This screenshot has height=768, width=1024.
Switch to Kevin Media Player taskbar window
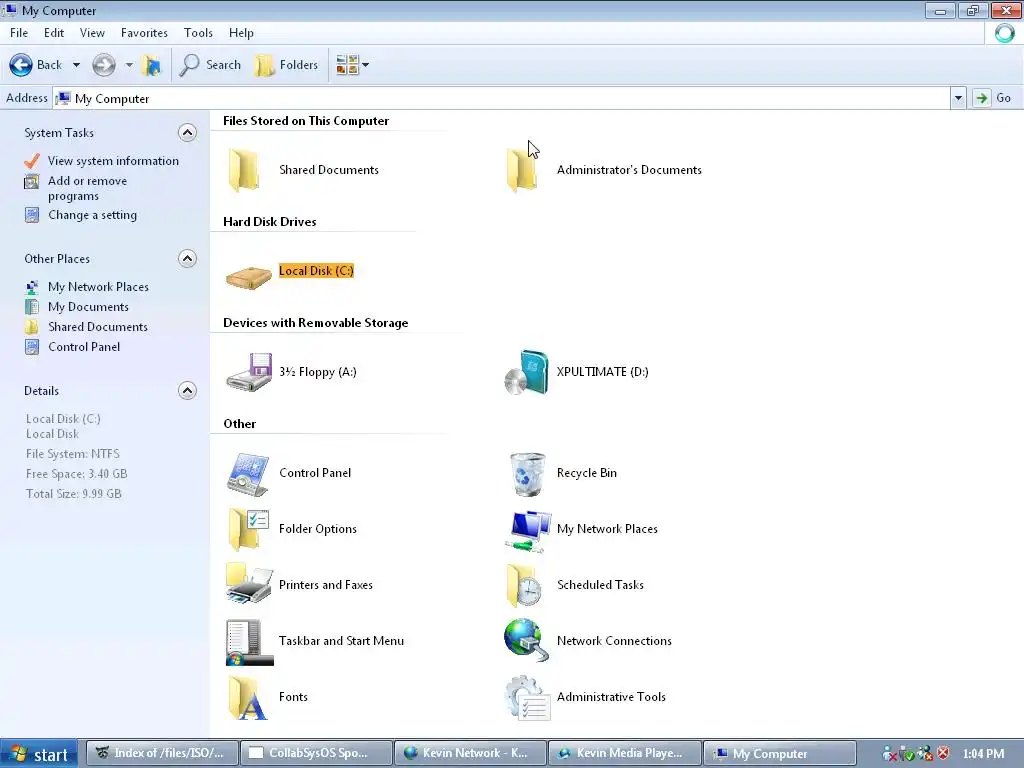click(x=625, y=754)
